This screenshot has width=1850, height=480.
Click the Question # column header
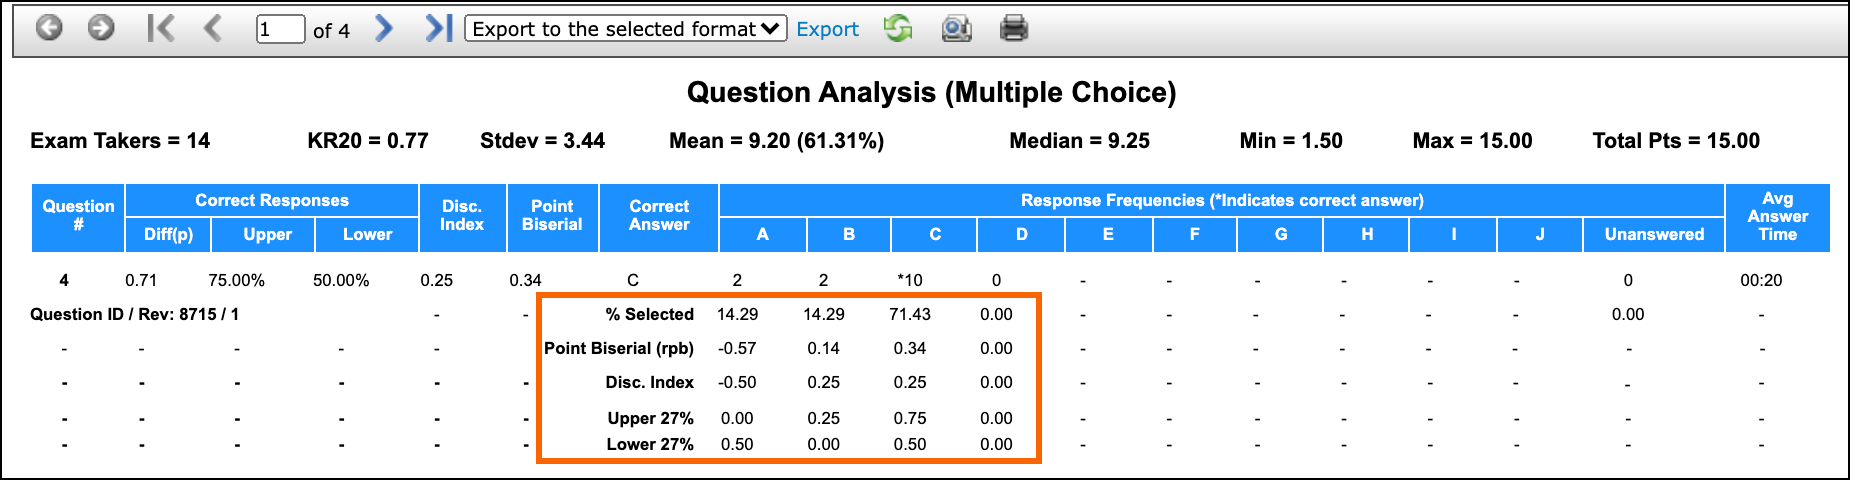78,217
